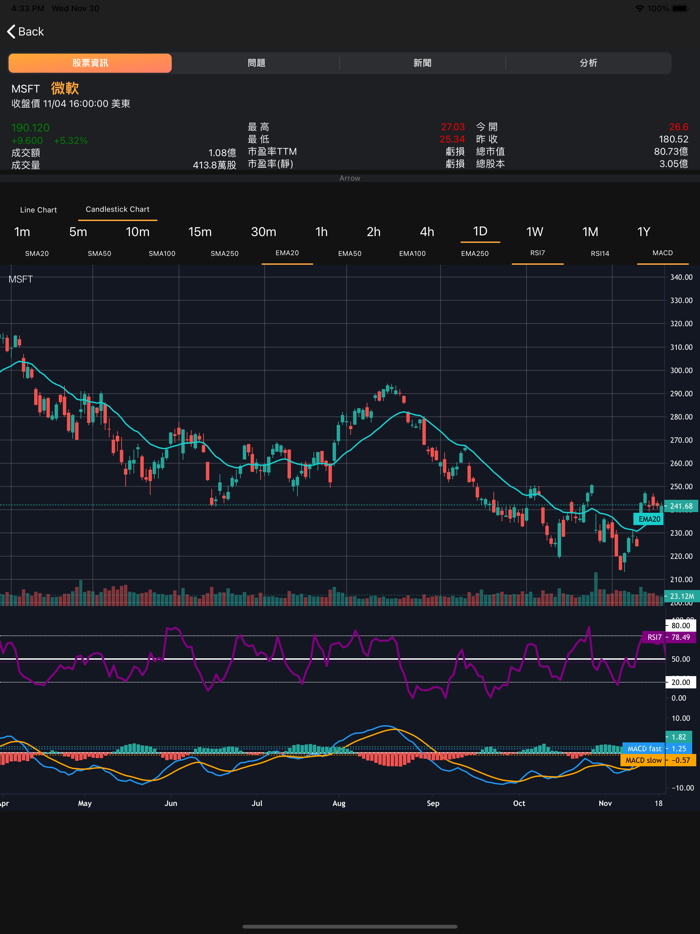Tap the 昨收 180.52 value
The width and height of the screenshot is (700, 934).
coord(673,139)
